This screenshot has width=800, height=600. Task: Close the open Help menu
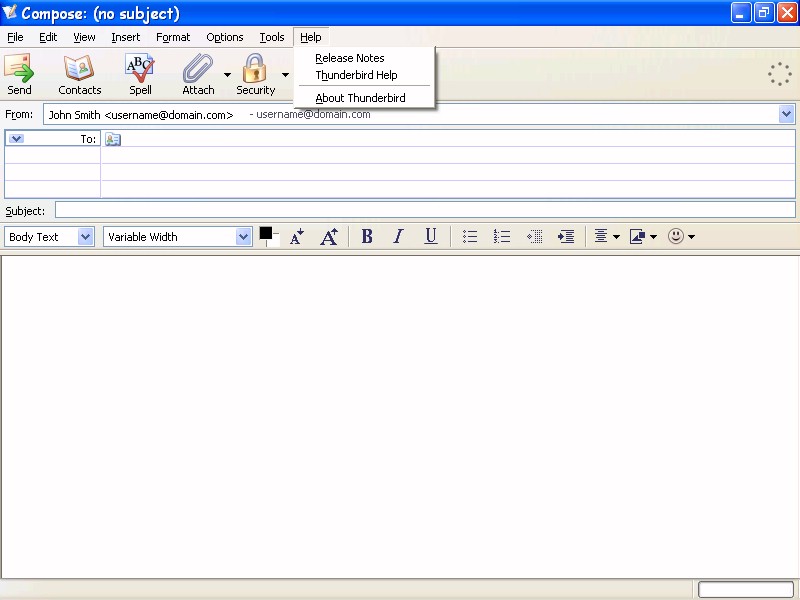coord(311,37)
